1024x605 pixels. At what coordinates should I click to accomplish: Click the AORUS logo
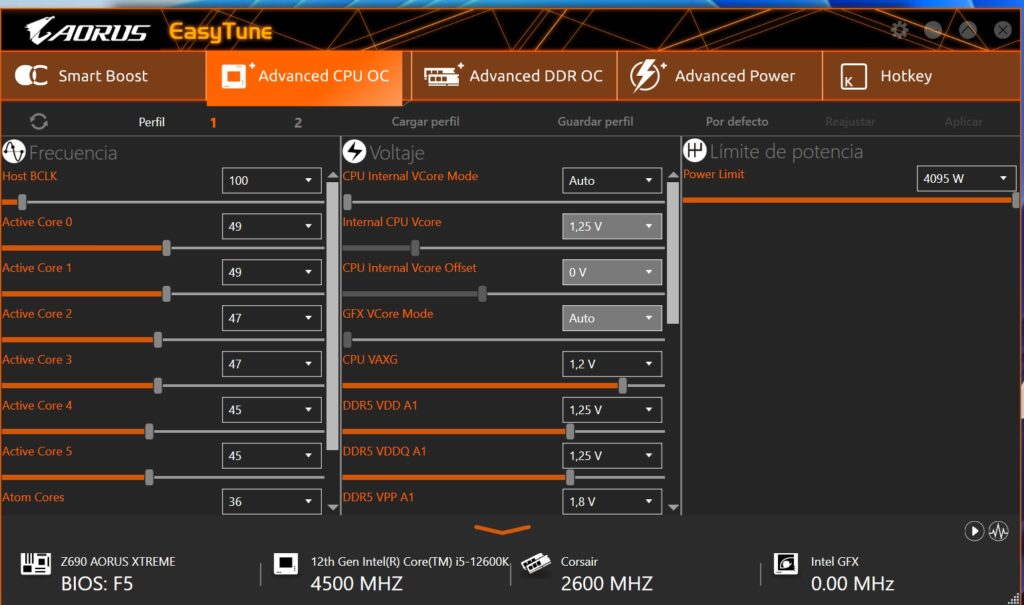coord(87,31)
